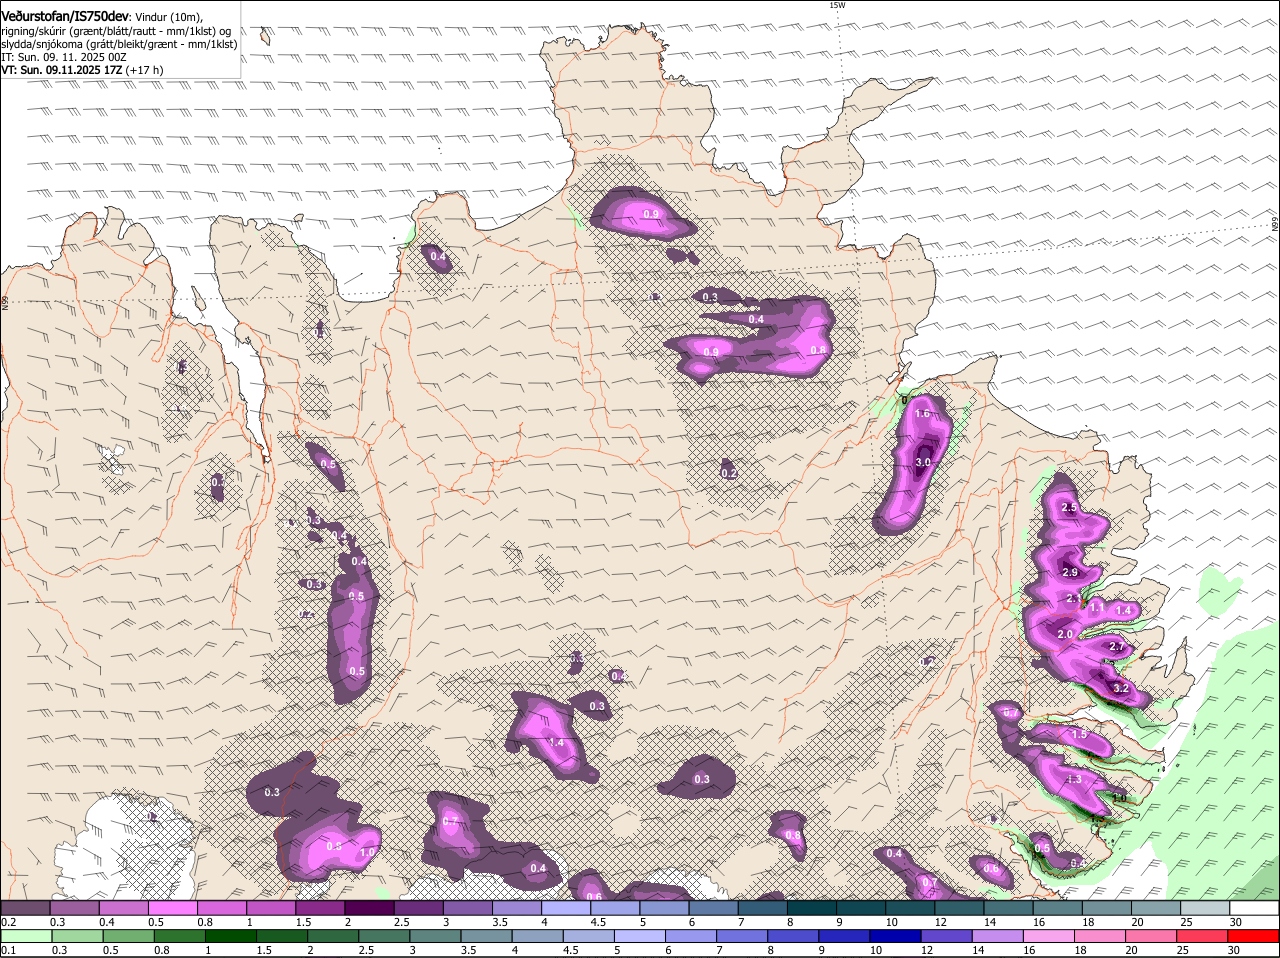Select bright pink purple-scale swatch 0.5 to 0.8
1280x958 pixels.
click(x=173, y=908)
